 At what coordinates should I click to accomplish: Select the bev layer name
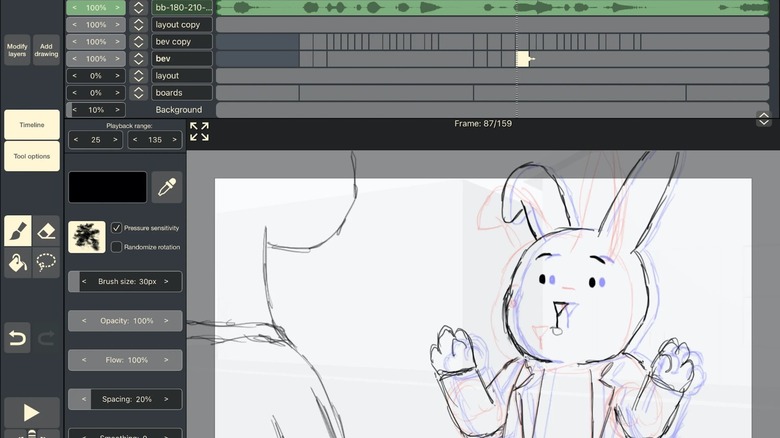pyautogui.click(x=182, y=59)
